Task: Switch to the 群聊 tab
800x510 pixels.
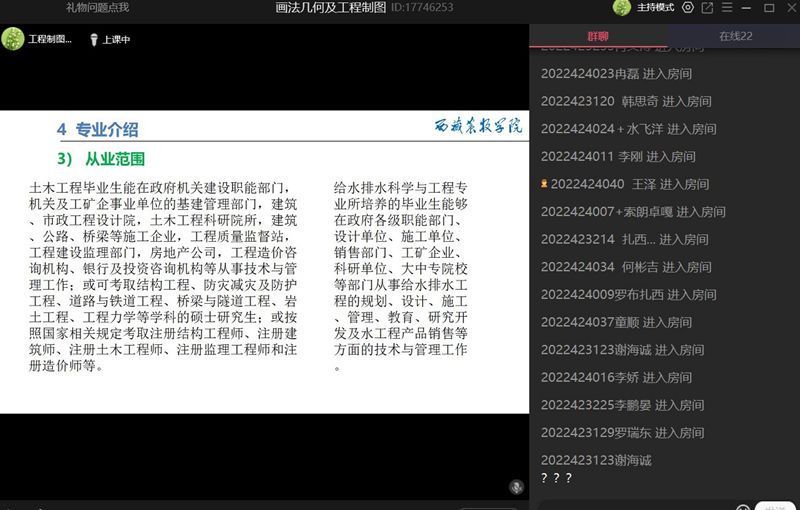Action: 597,36
